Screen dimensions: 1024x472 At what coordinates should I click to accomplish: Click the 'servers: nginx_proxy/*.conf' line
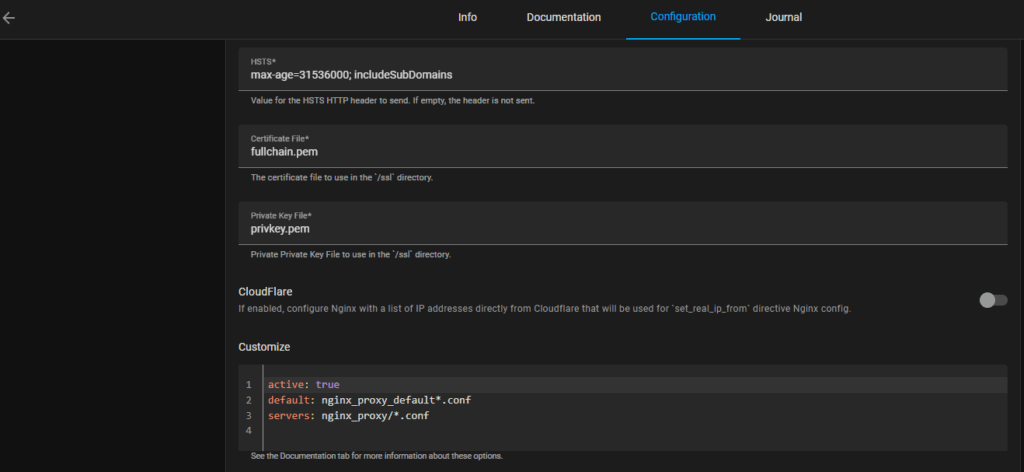348,415
